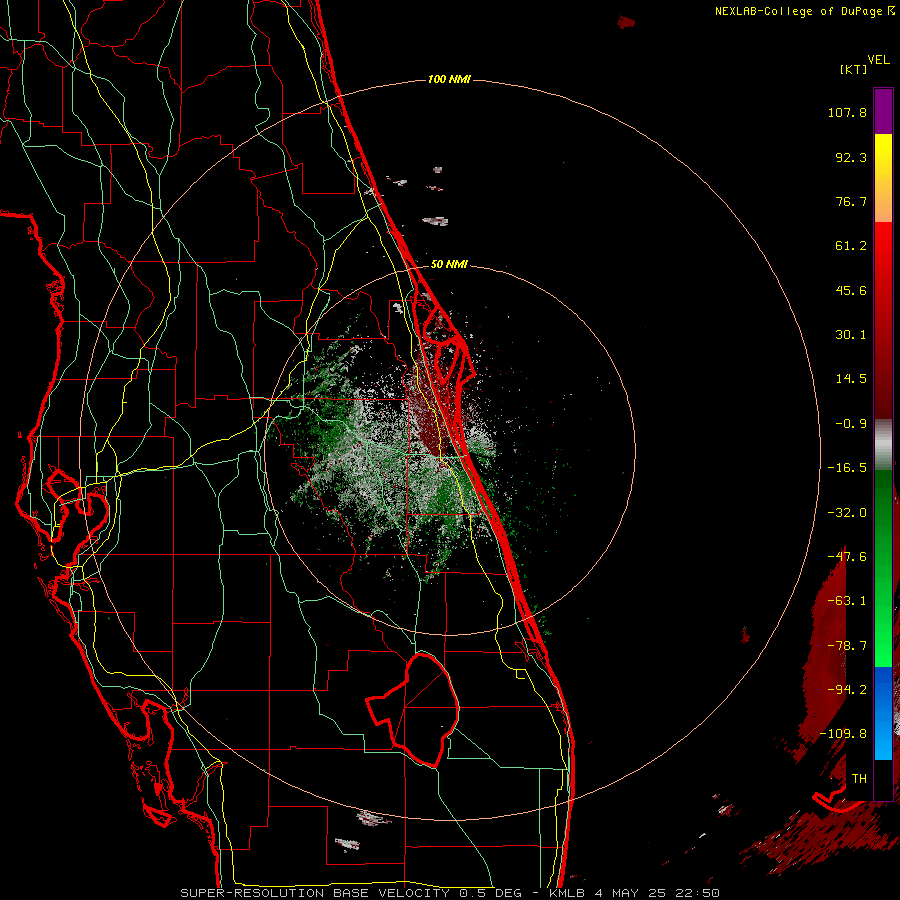
Task: Click the Super-Resolution Base Velocity caption
Action: [x=449, y=893]
